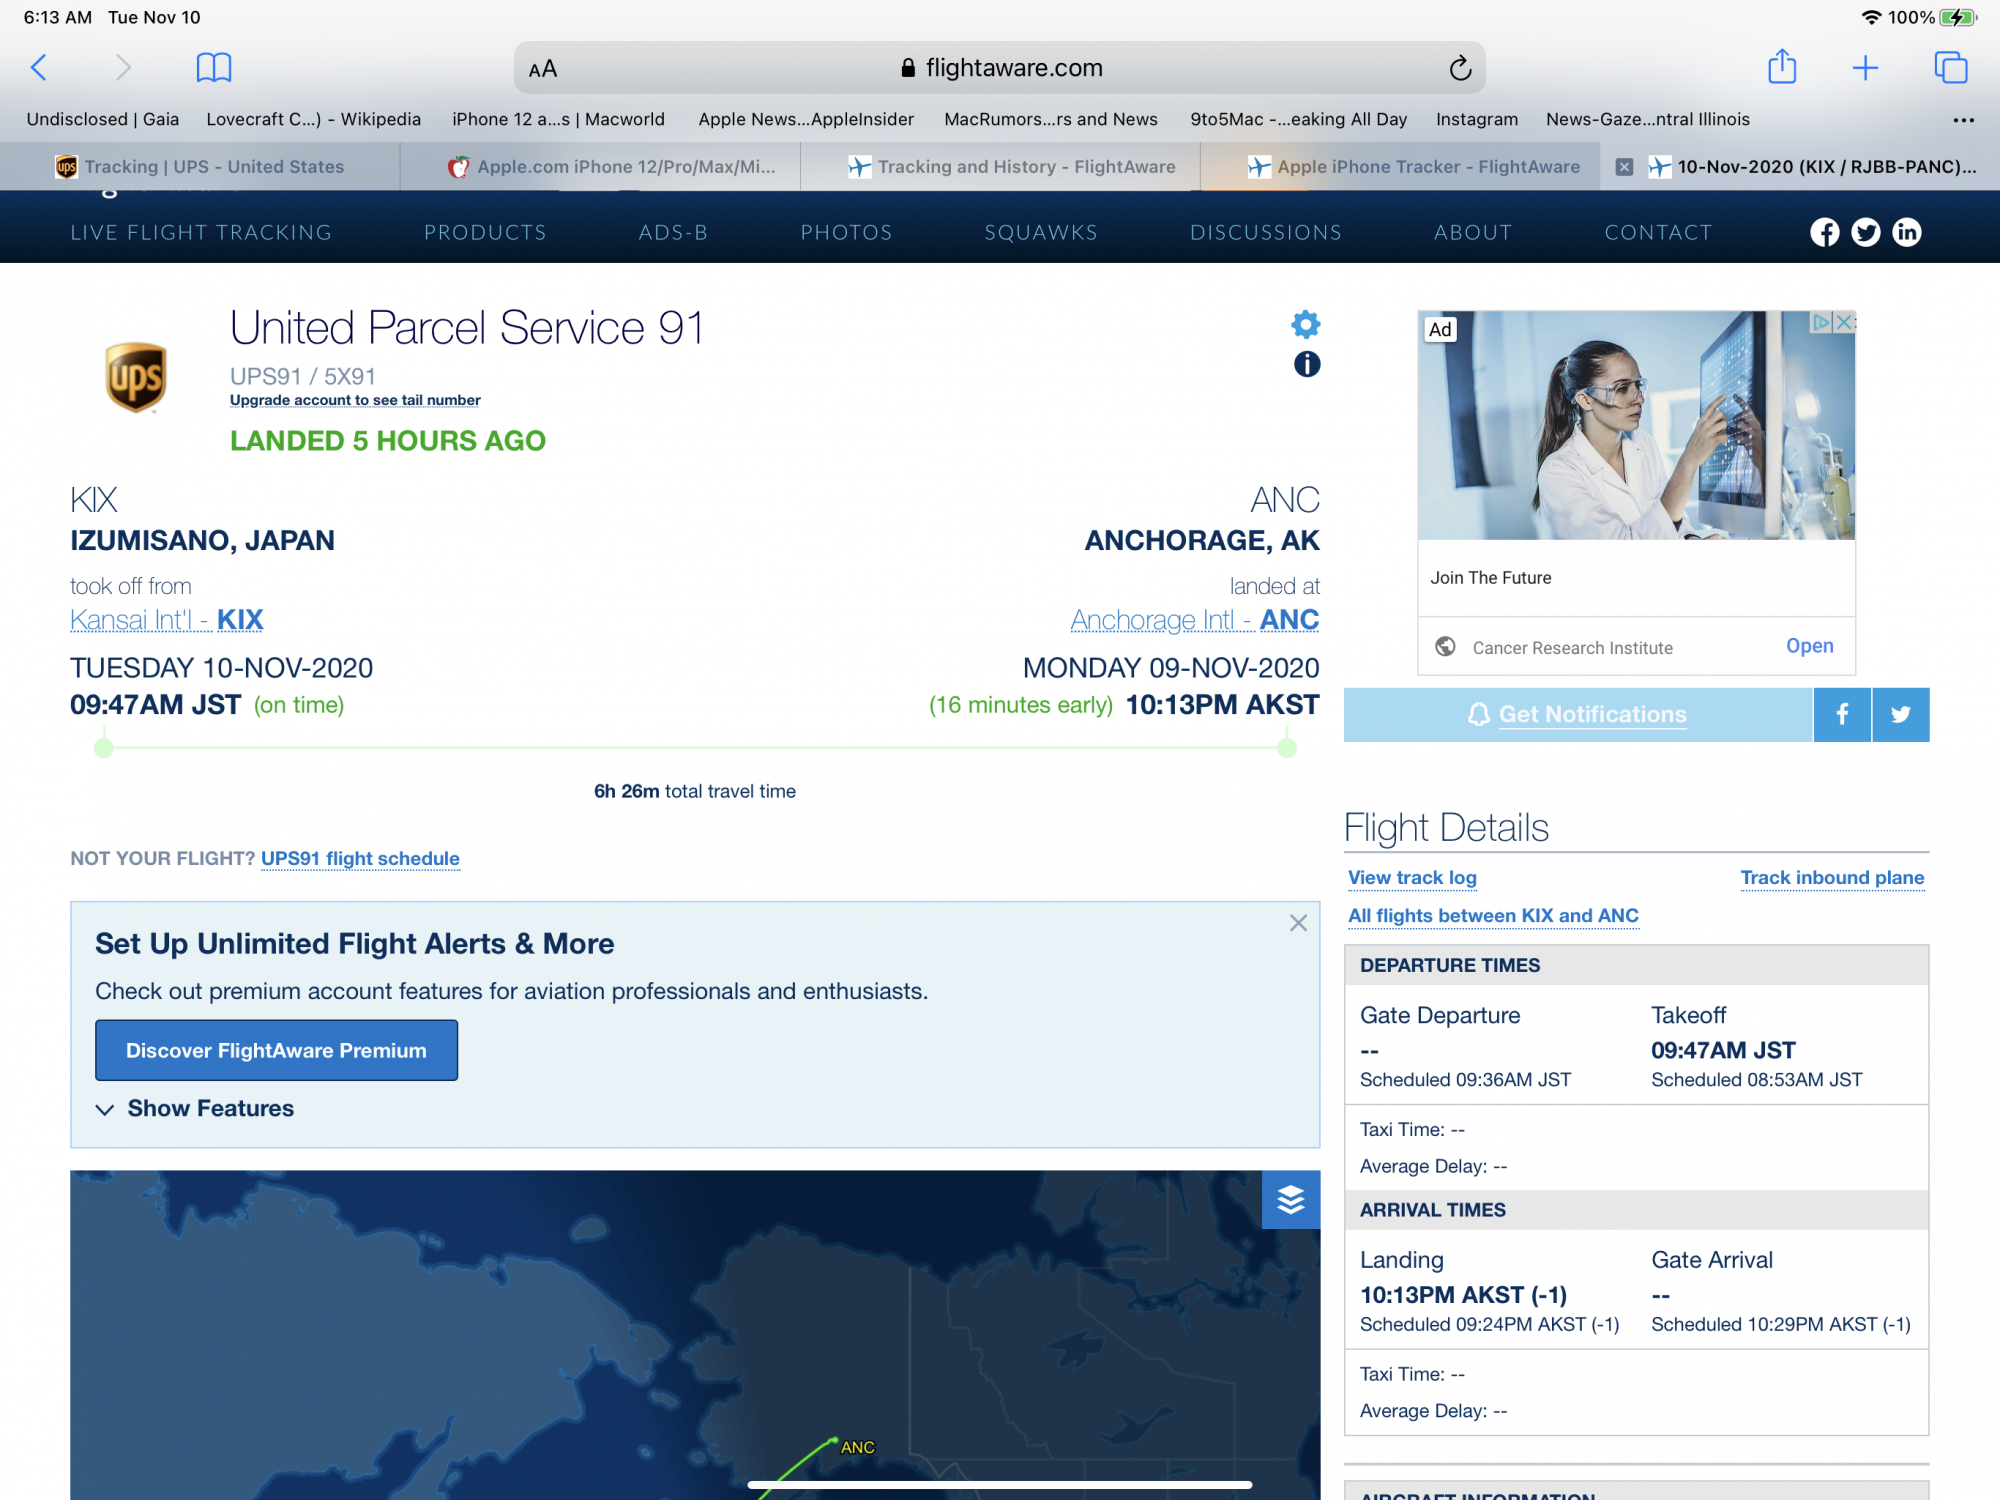The height and width of the screenshot is (1500, 2000).
Task: Open Anchorage Intl ANC airport link
Action: click(x=1195, y=620)
